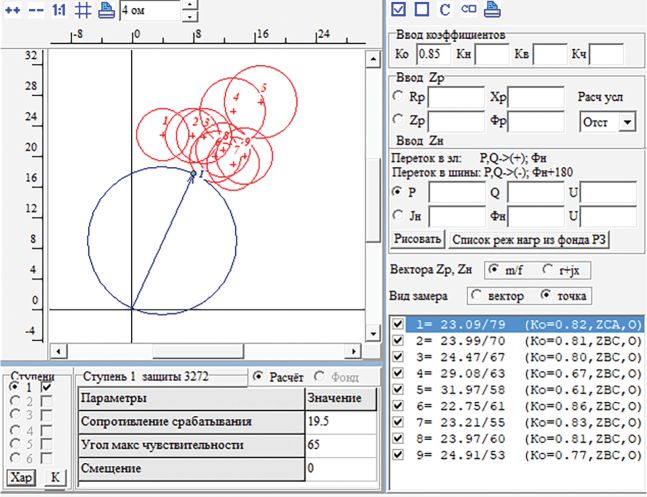Zoom out with the -- icon

(x=36, y=10)
